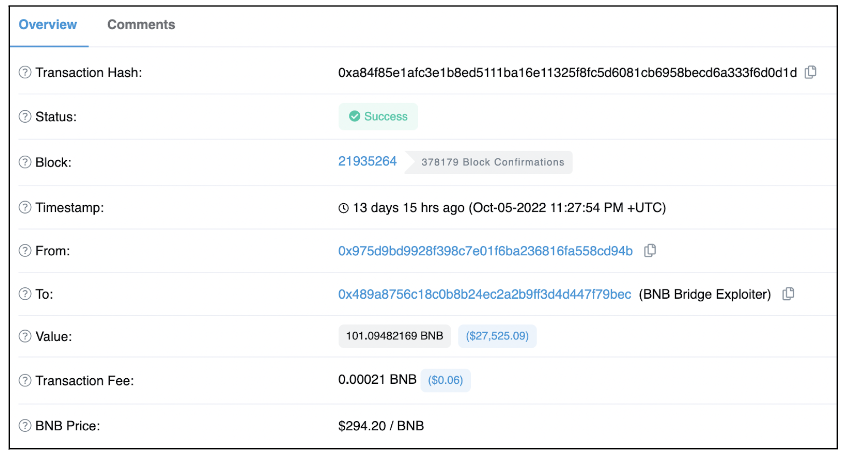Click the help icon beside Block

pos(25,162)
